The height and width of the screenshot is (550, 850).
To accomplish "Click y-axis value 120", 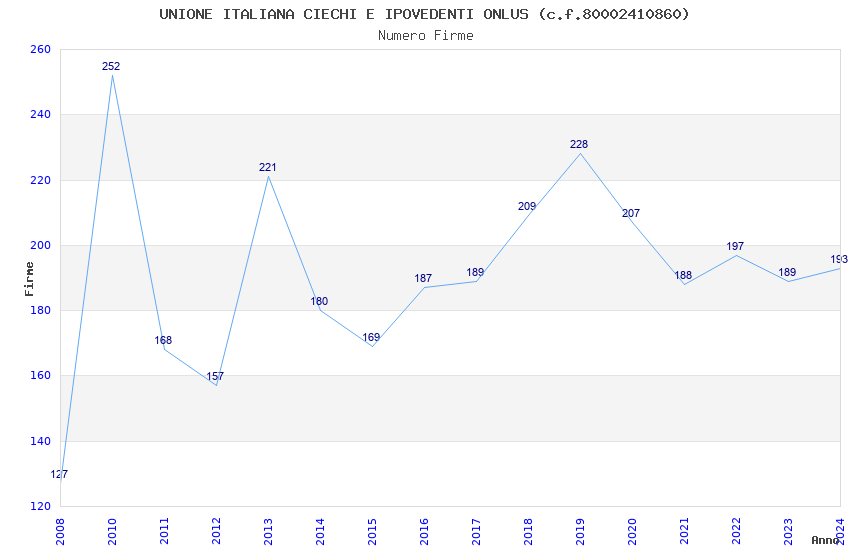I will coord(41,507).
